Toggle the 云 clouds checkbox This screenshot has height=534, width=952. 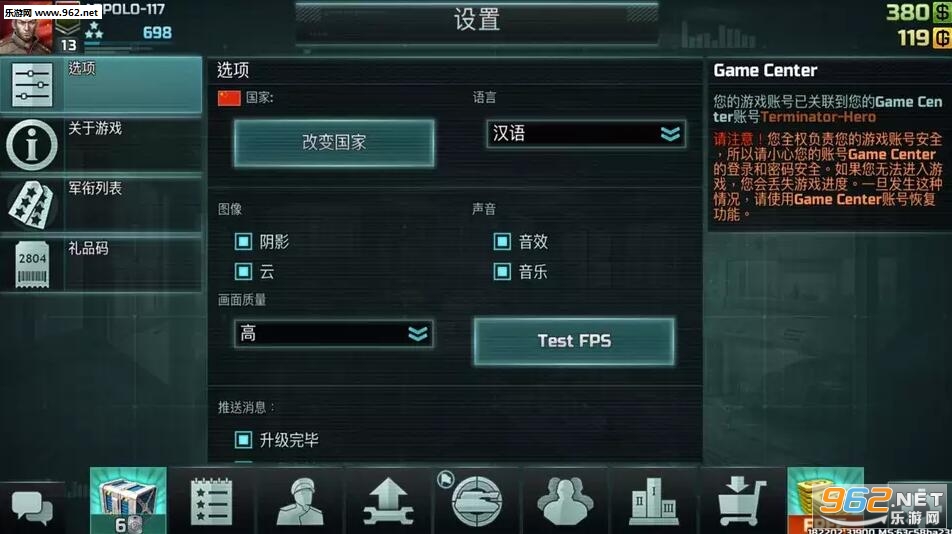click(243, 271)
